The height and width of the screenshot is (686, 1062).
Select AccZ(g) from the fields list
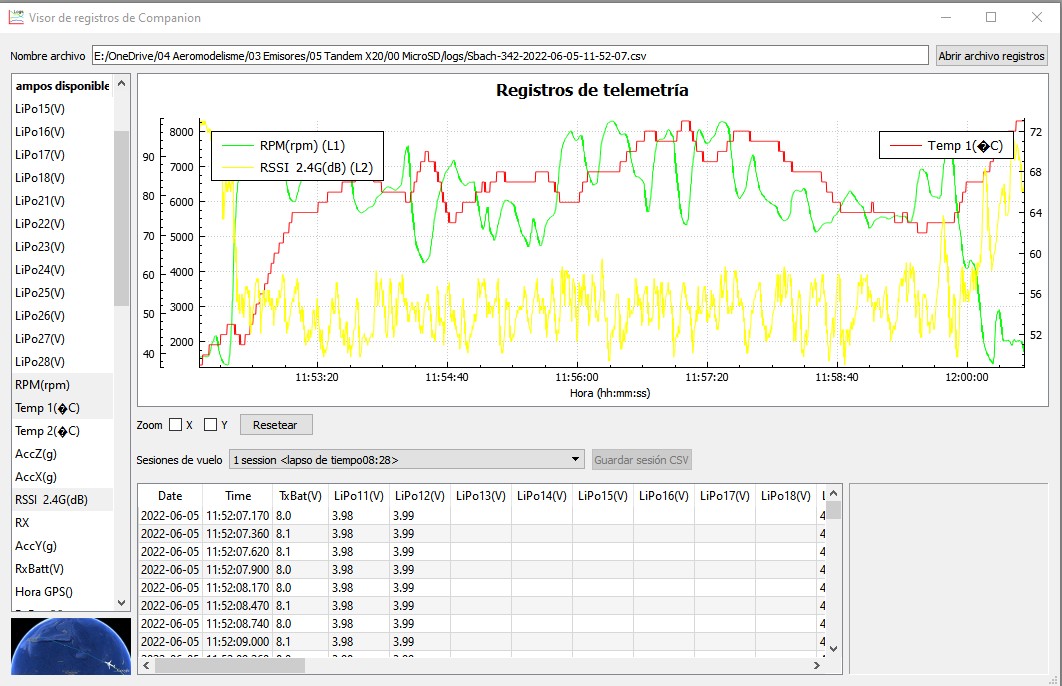click(x=36, y=454)
